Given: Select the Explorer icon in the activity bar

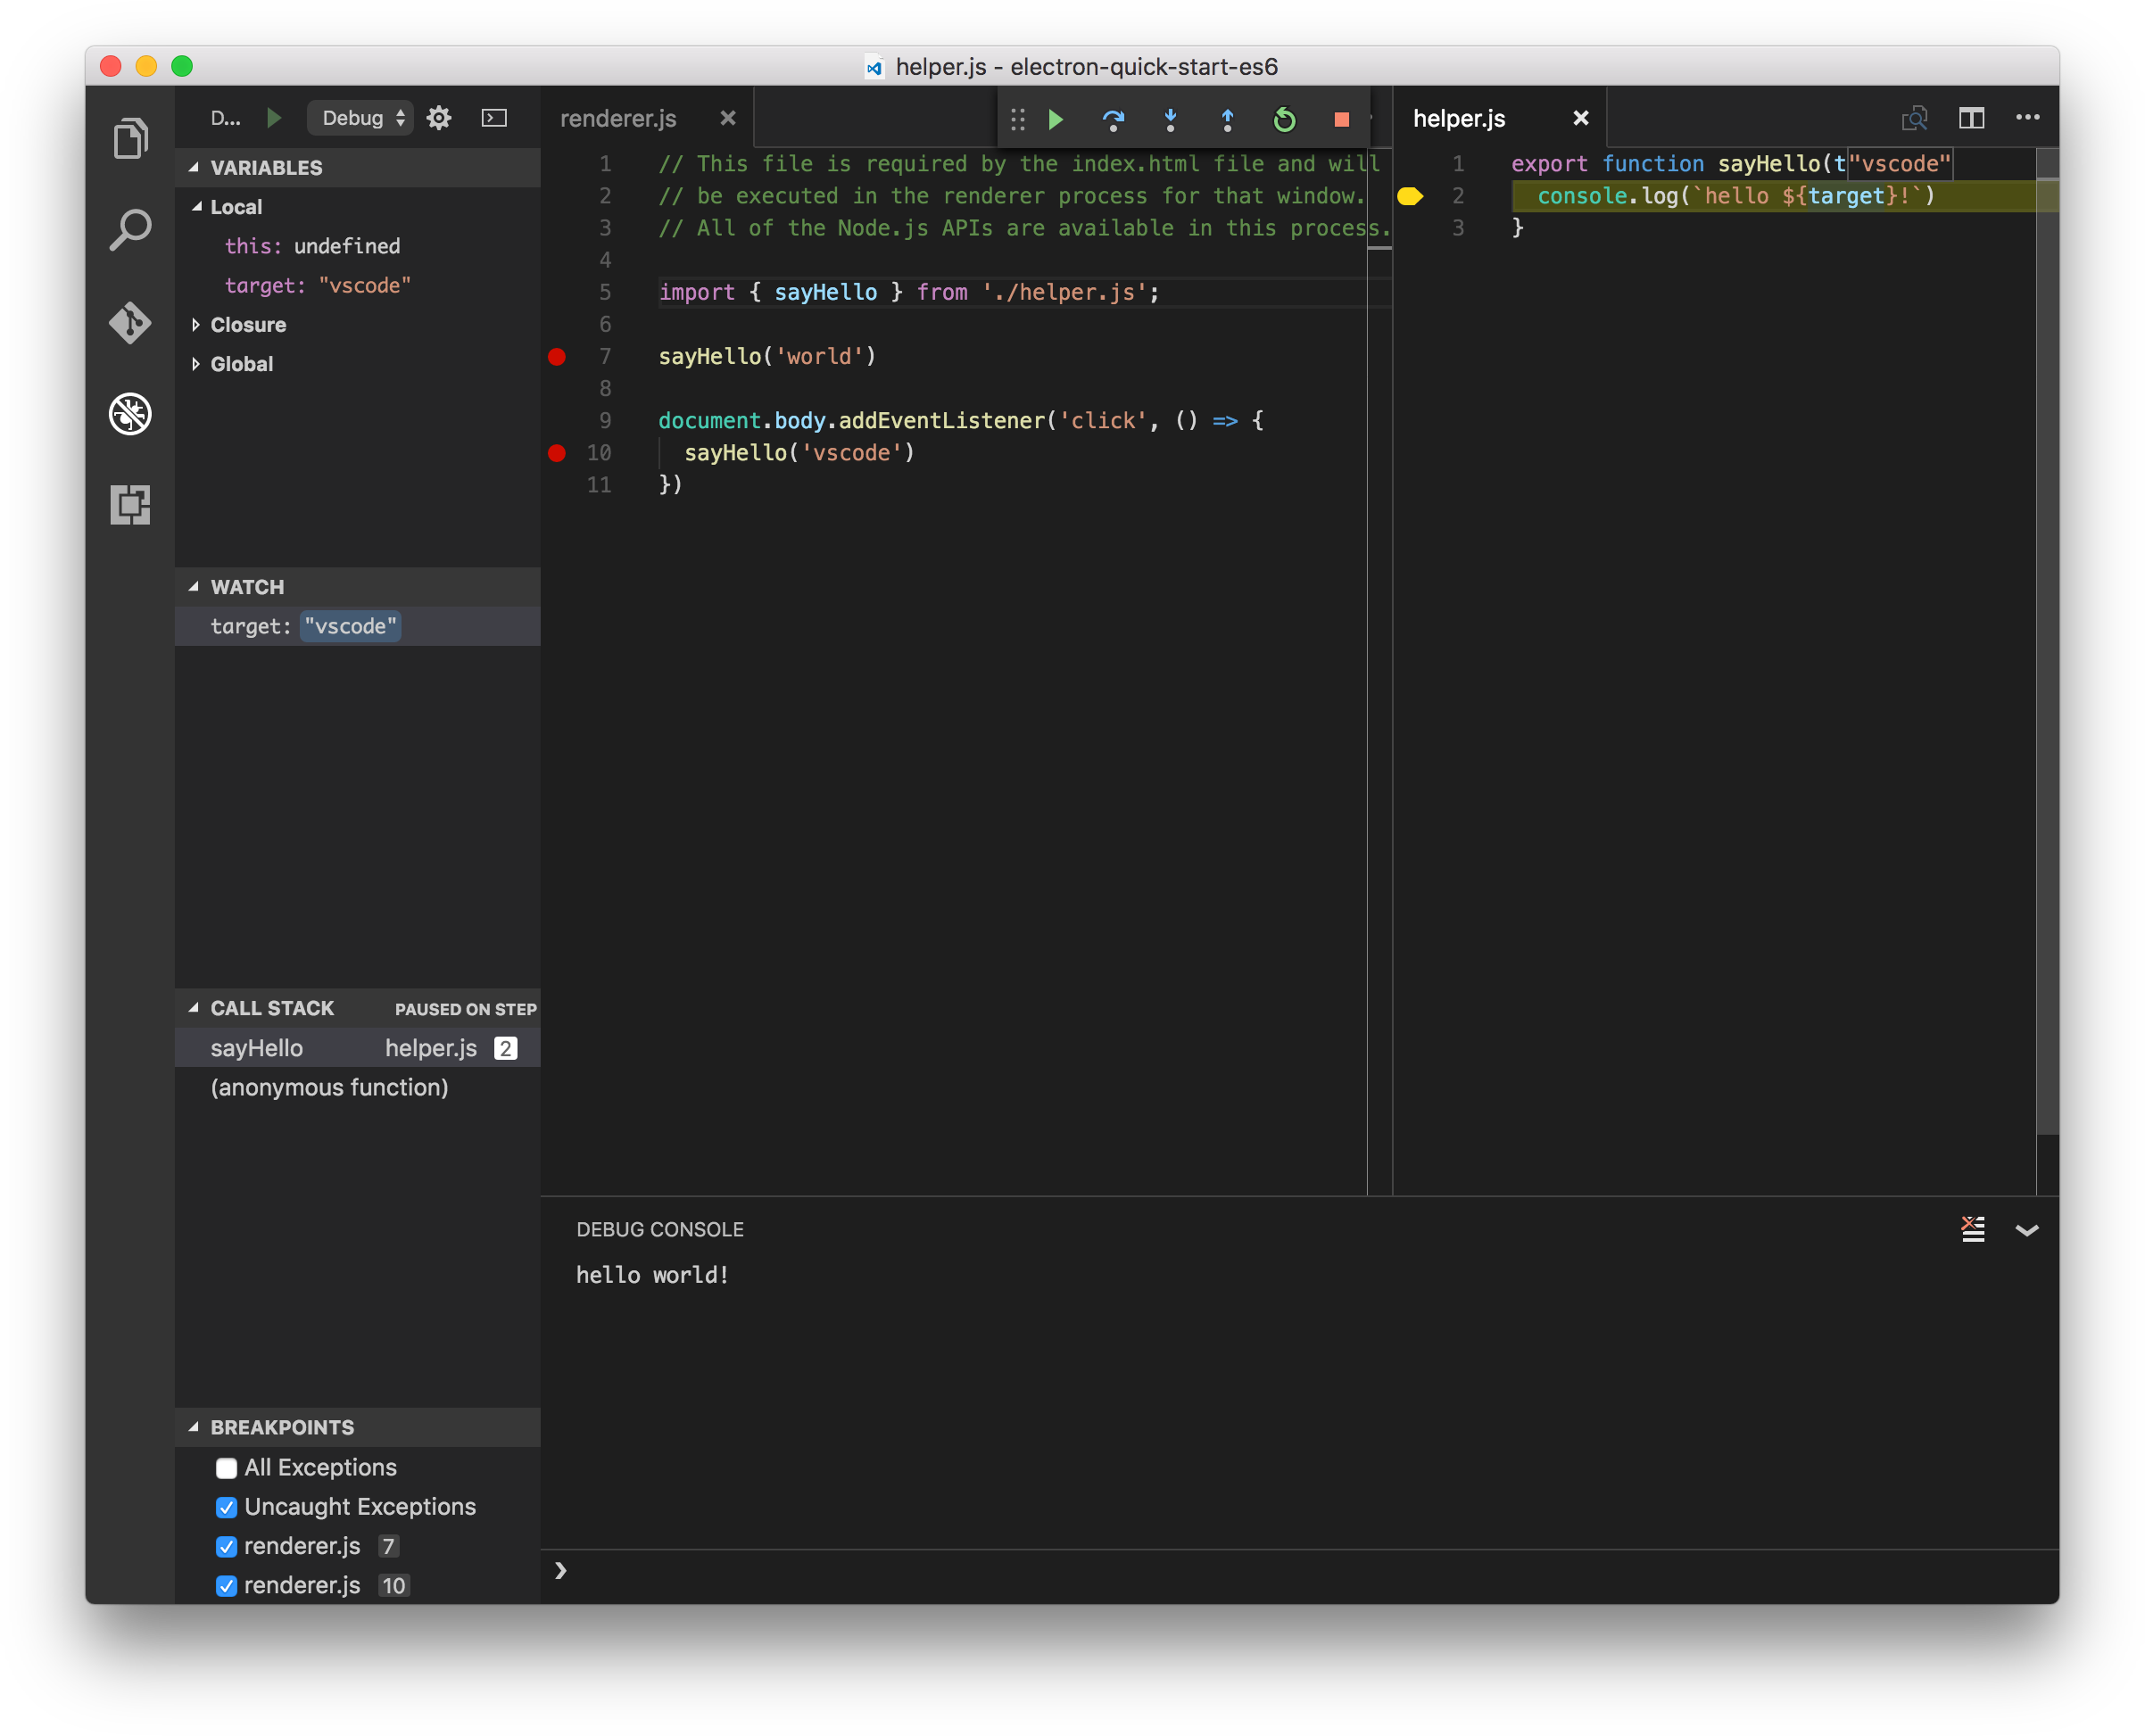Looking at the screenshot, I should pos(131,138).
